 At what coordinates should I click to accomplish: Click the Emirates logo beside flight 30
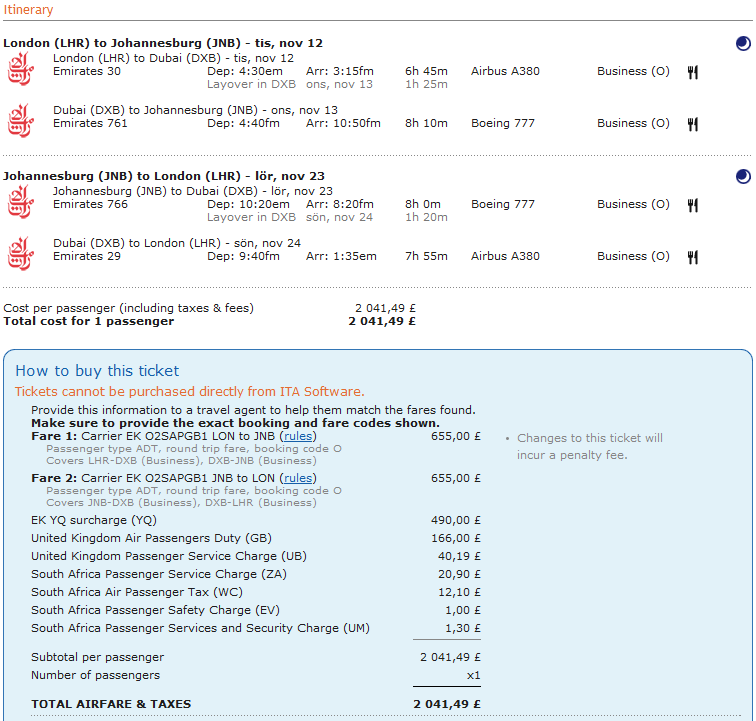coord(21,69)
